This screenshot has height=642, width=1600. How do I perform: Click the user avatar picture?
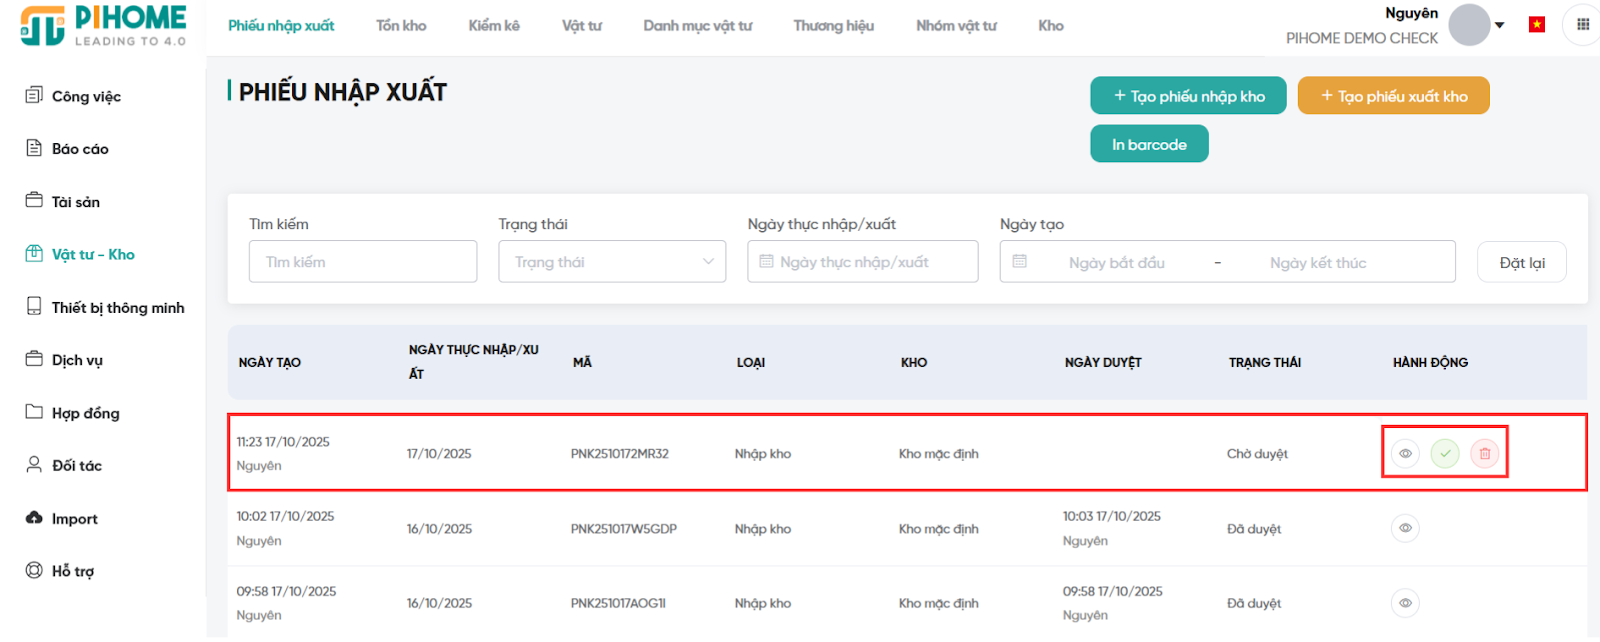[x=1469, y=25]
